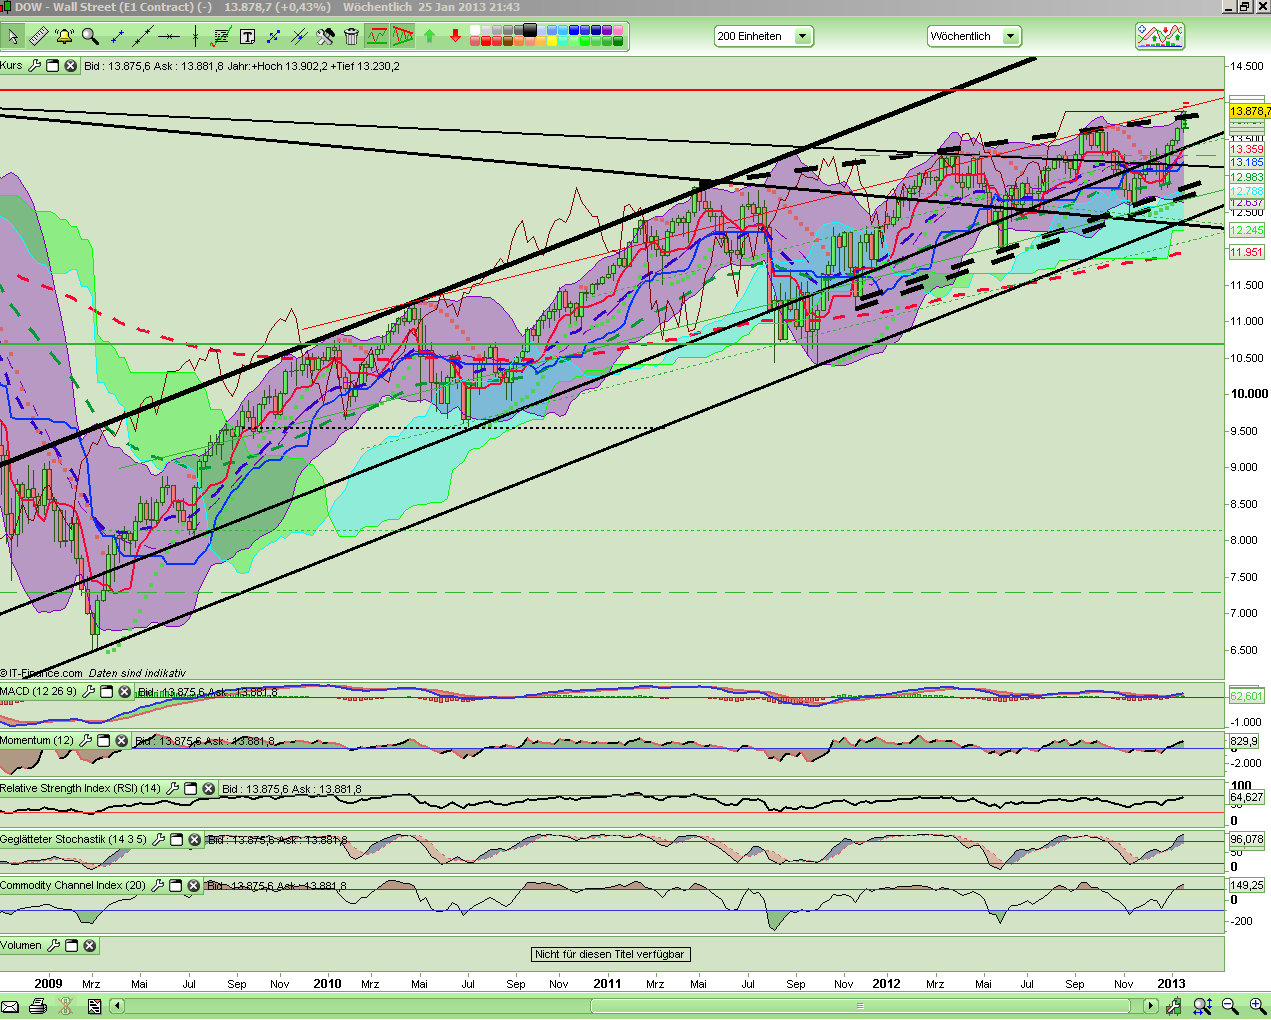Maximize the Commodity Channel Index panel

[x=176, y=886]
